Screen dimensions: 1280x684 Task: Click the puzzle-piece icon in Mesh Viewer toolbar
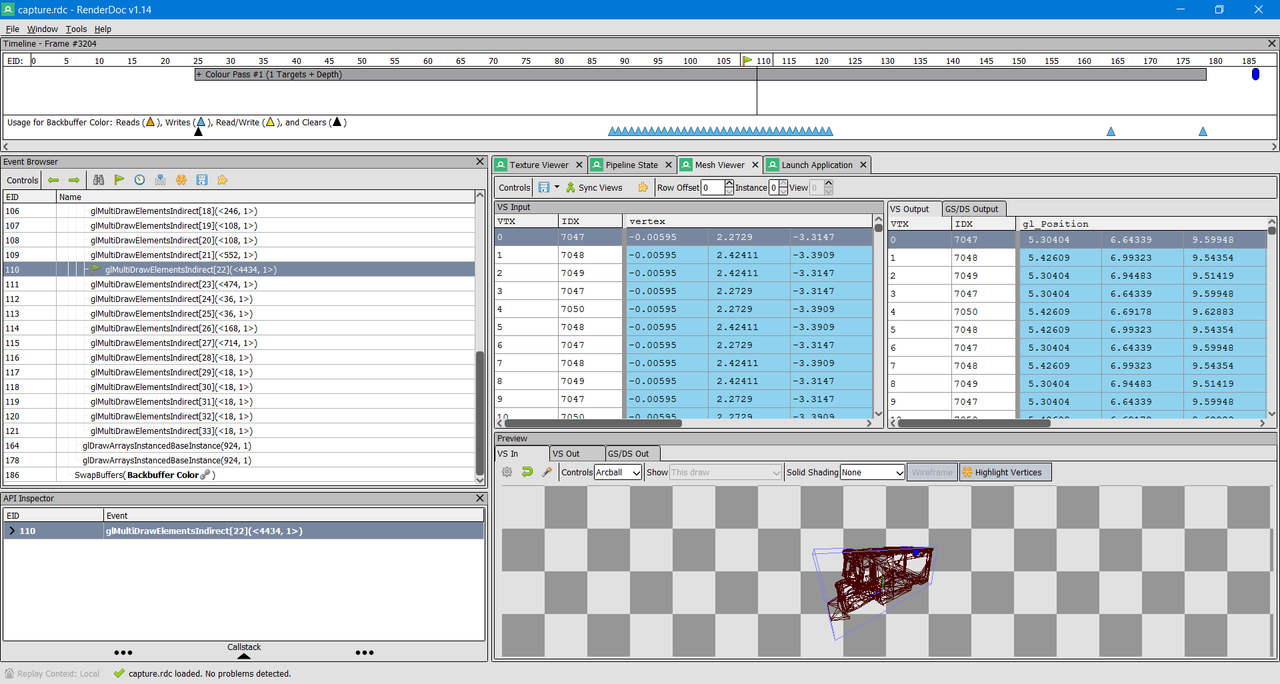pos(642,187)
